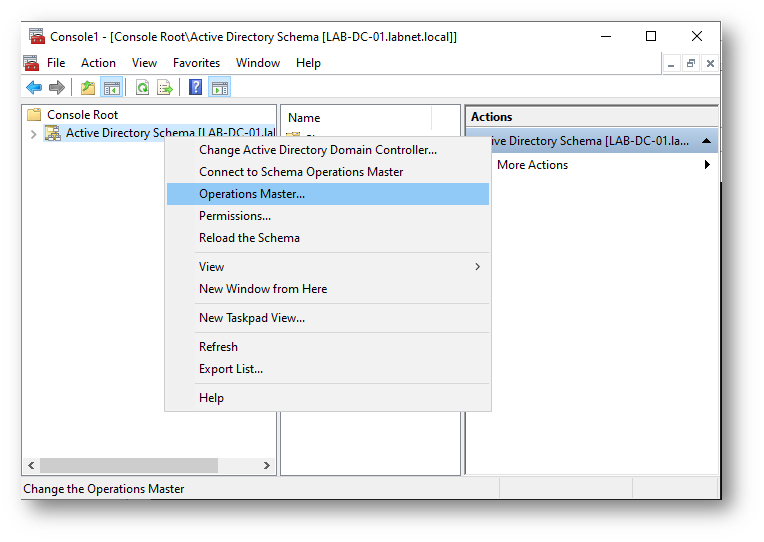Image resolution: width=764 pixels, height=542 pixels.
Task: Click the tree pane horizontal scrollbar thumb
Action: [x=129, y=465]
